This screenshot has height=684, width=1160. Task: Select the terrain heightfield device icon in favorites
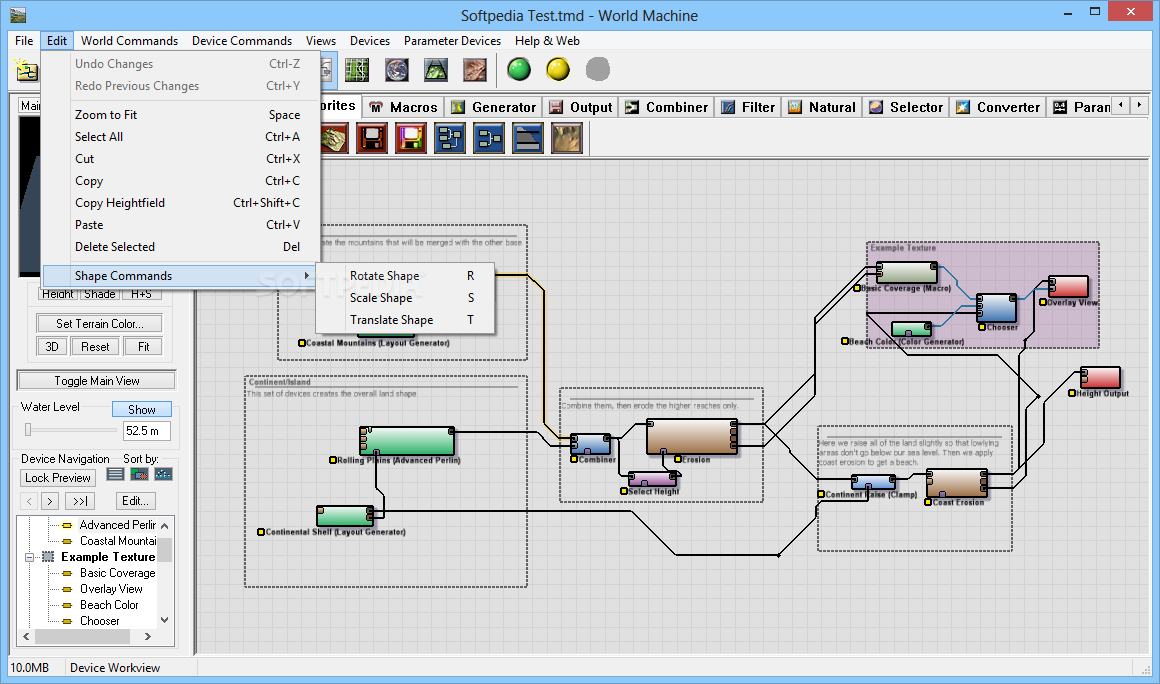point(334,138)
